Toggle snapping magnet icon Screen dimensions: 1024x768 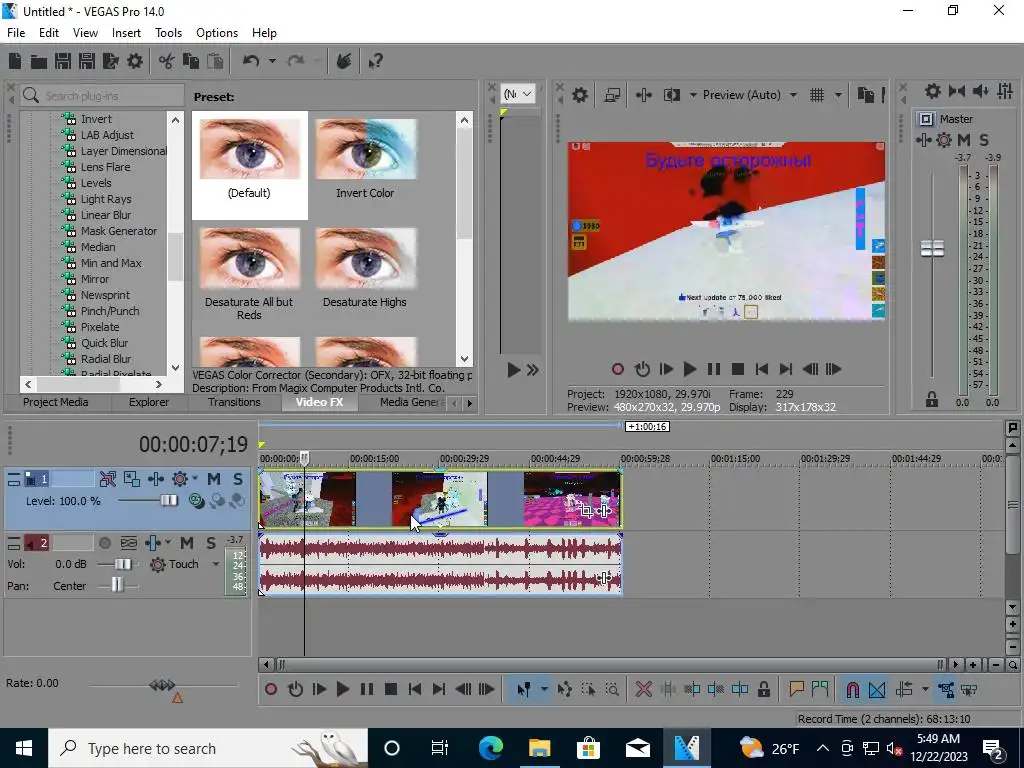[852, 689]
